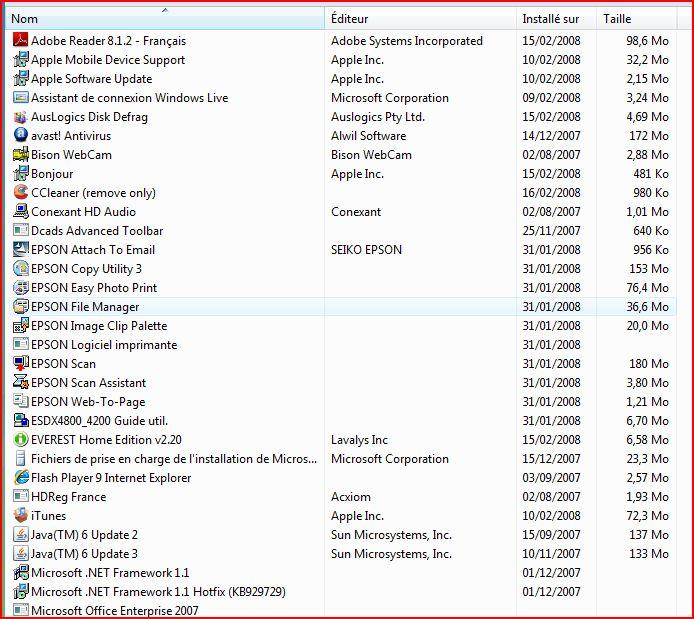The height and width of the screenshot is (619, 694).
Task: Select Microsoft .NET Framework 1.1 entry name
Action: (x=110, y=573)
